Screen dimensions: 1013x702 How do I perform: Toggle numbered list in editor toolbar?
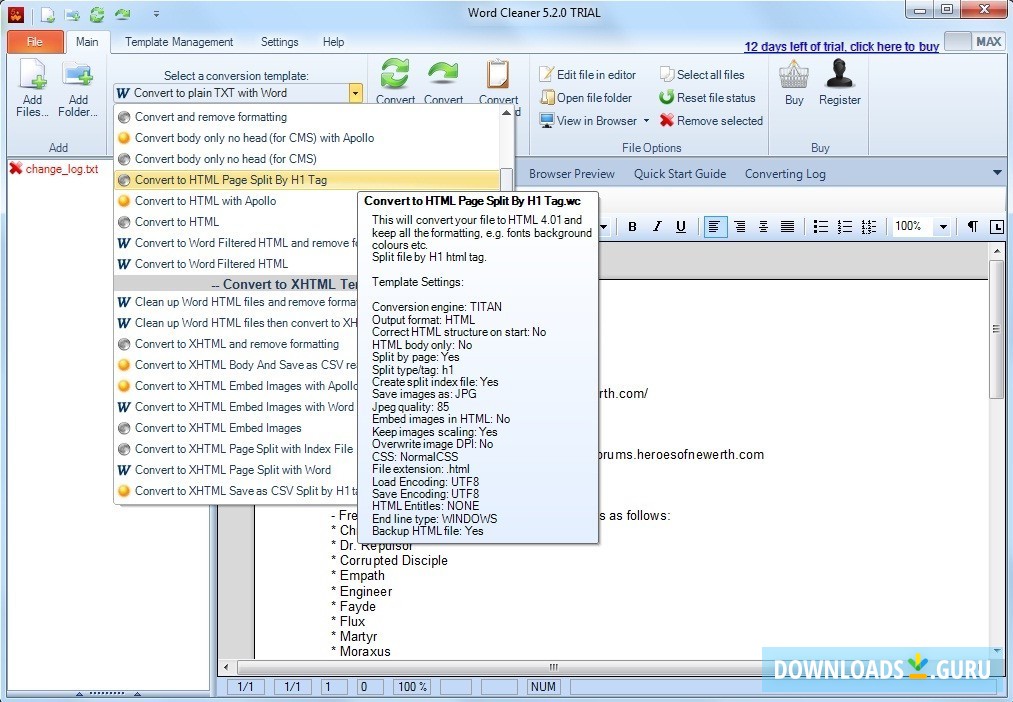[x=844, y=227]
